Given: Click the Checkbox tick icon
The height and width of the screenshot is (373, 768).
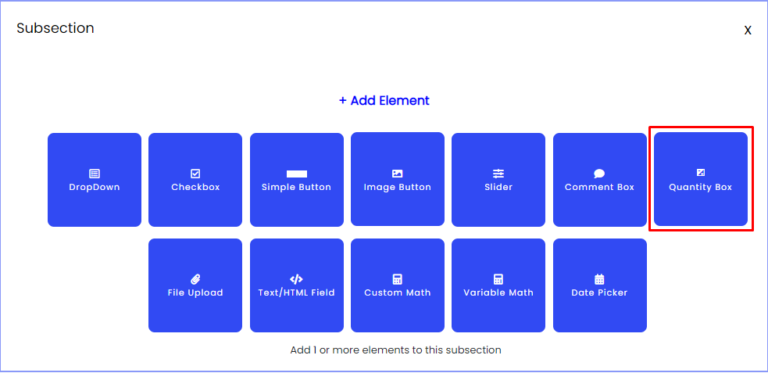Looking at the screenshot, I should point(195,174).
